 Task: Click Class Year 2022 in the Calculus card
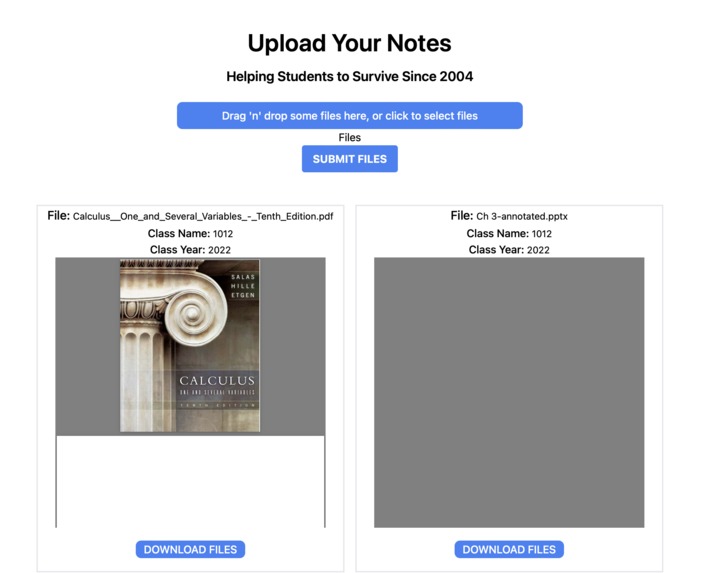tap(190, 250)
